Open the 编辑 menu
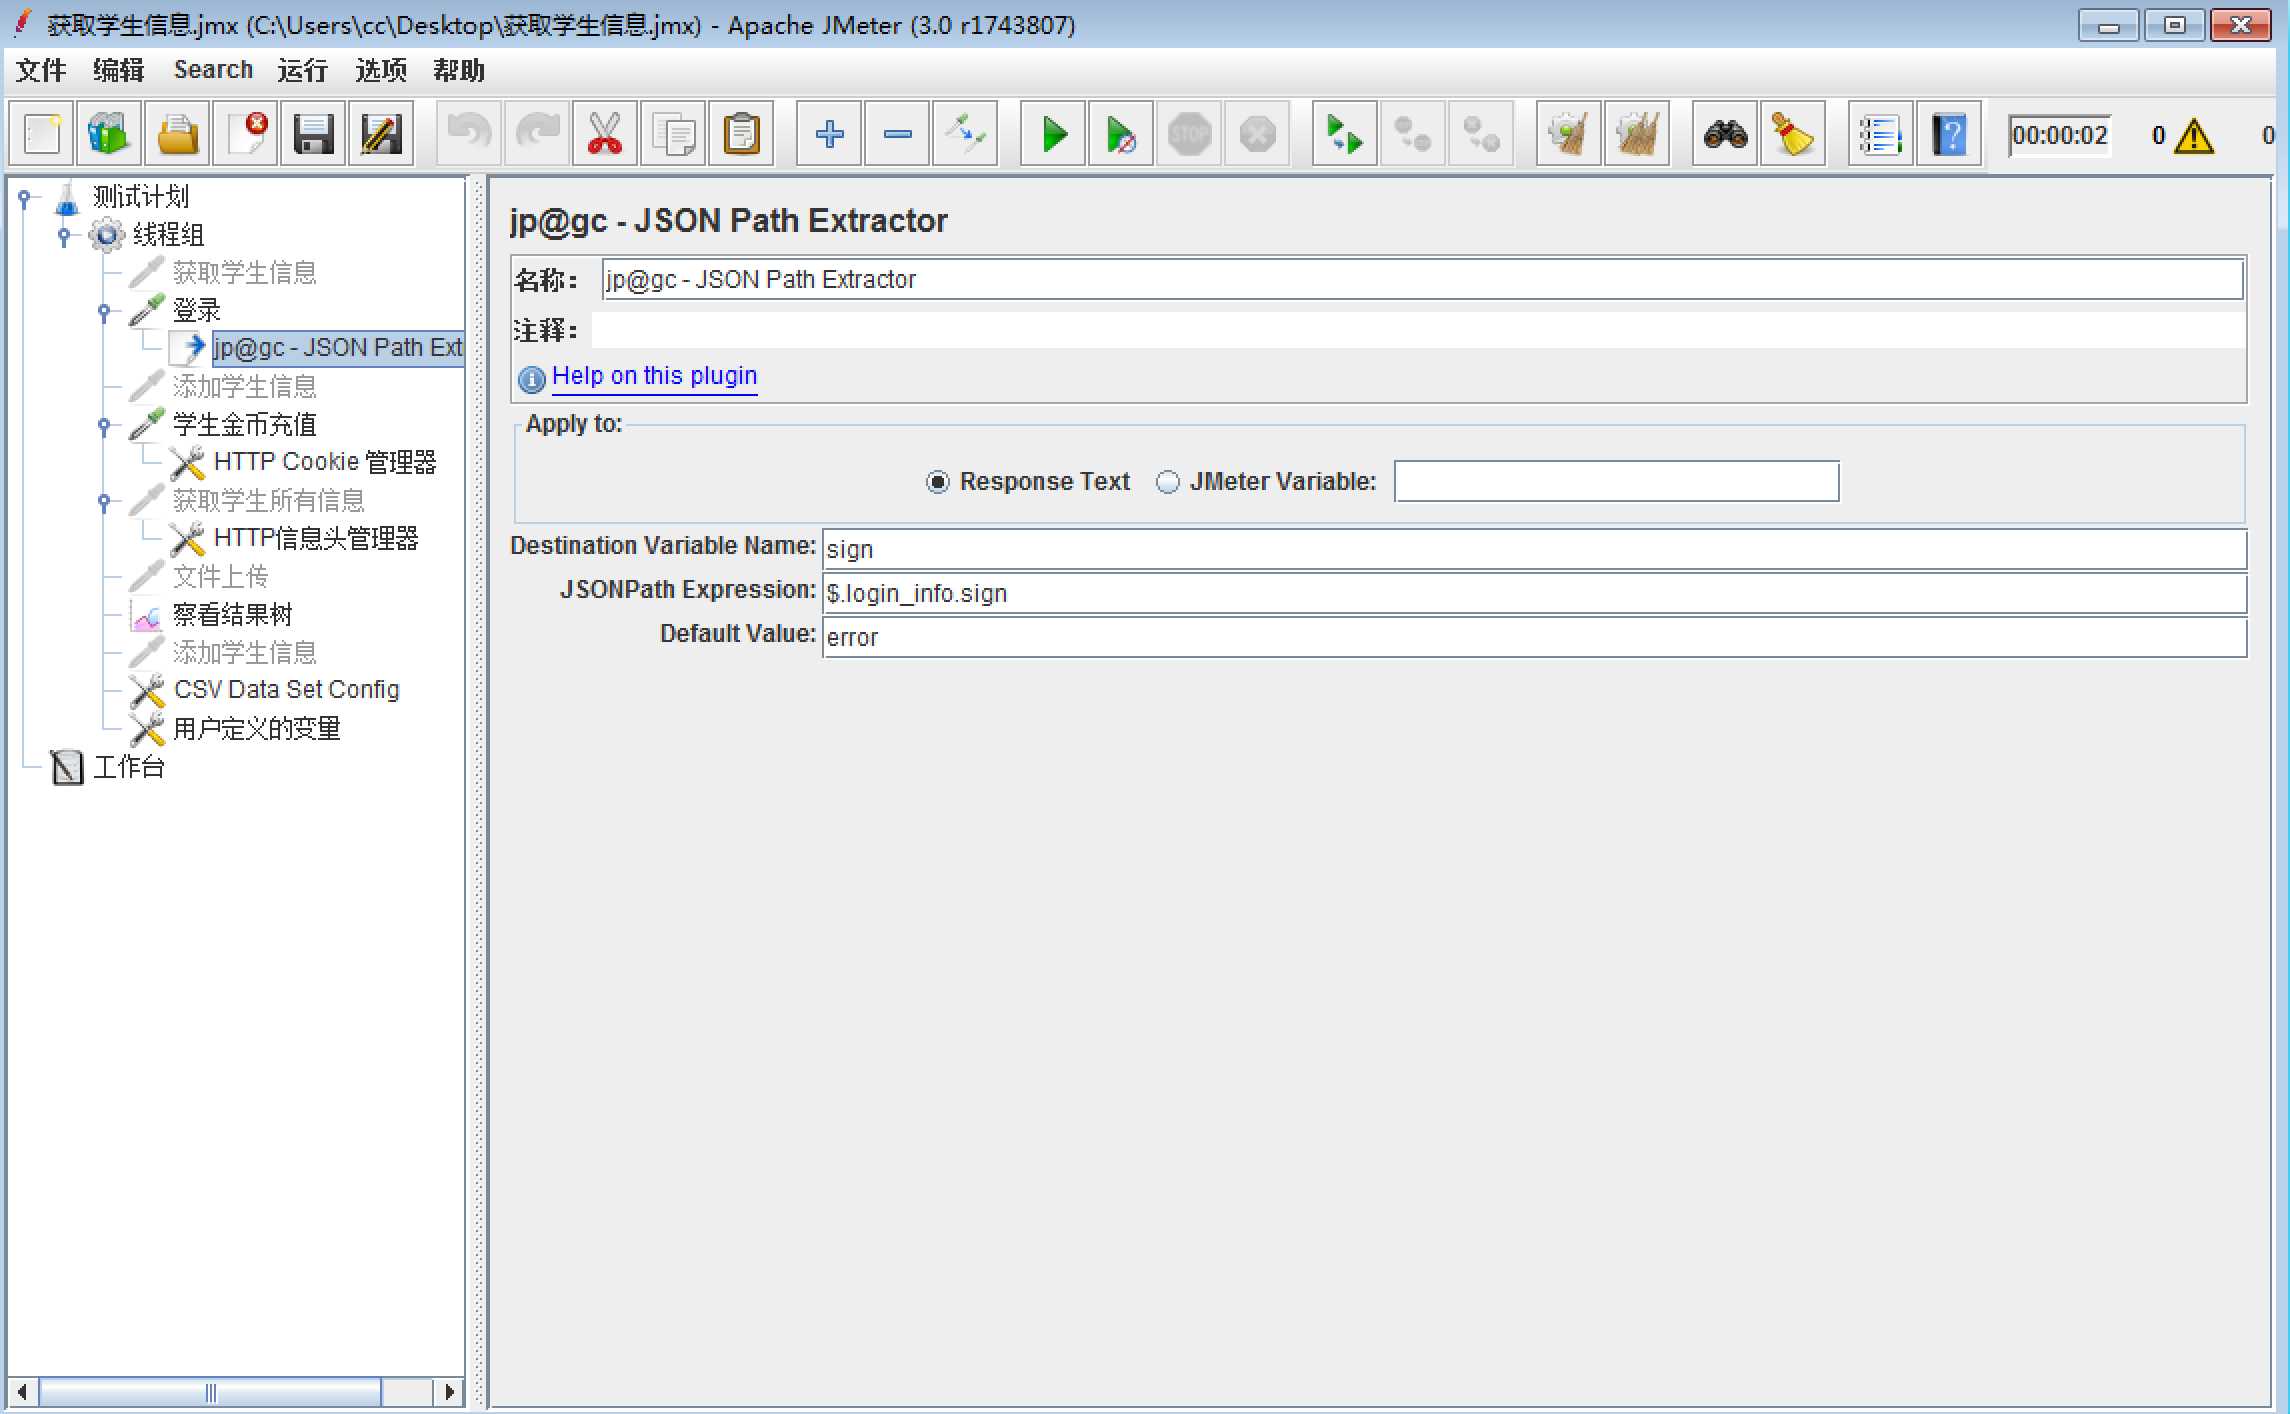This screenshot has width=2290, height=1414. [119, 70]
